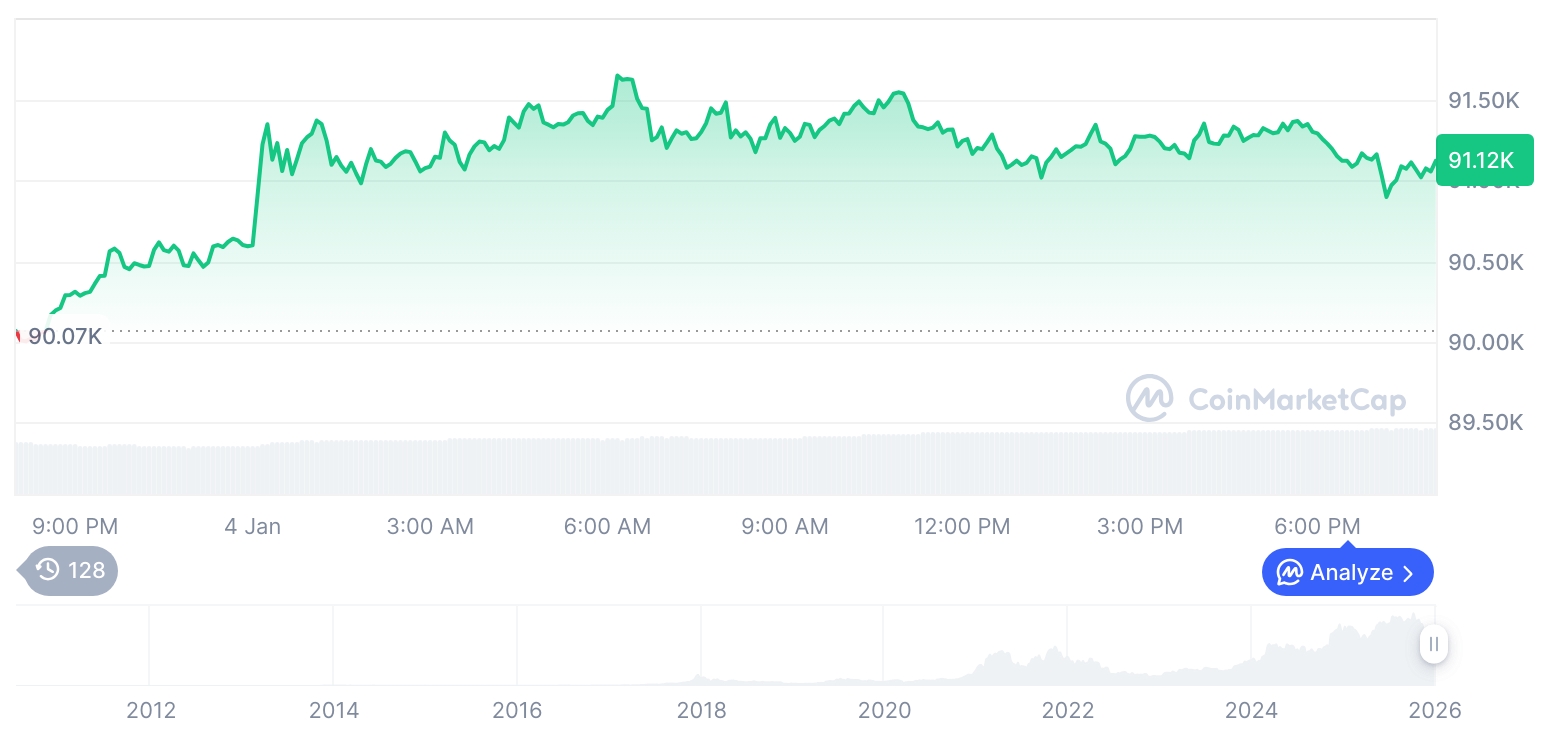Click the 90.07K opening price label
This screenshot has width=1566, height=732.
coord(65,336)
